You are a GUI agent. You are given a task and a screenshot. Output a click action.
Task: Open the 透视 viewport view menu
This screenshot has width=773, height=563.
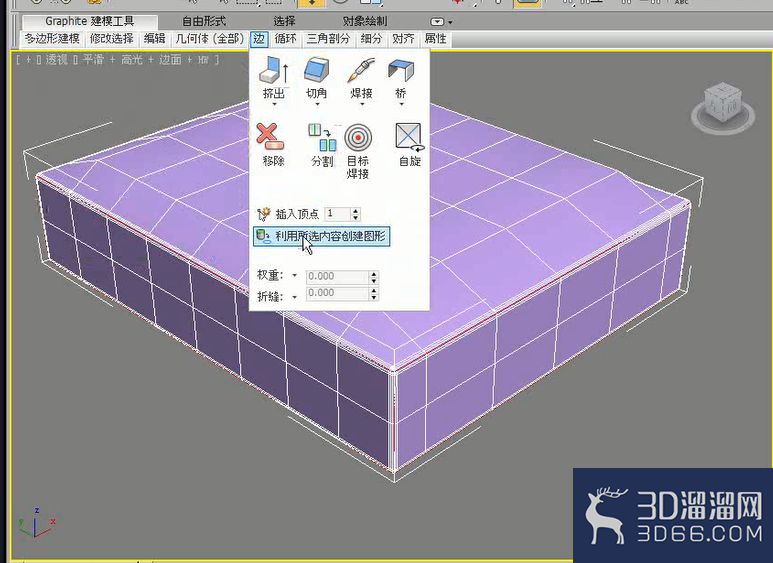coord(56,60)
